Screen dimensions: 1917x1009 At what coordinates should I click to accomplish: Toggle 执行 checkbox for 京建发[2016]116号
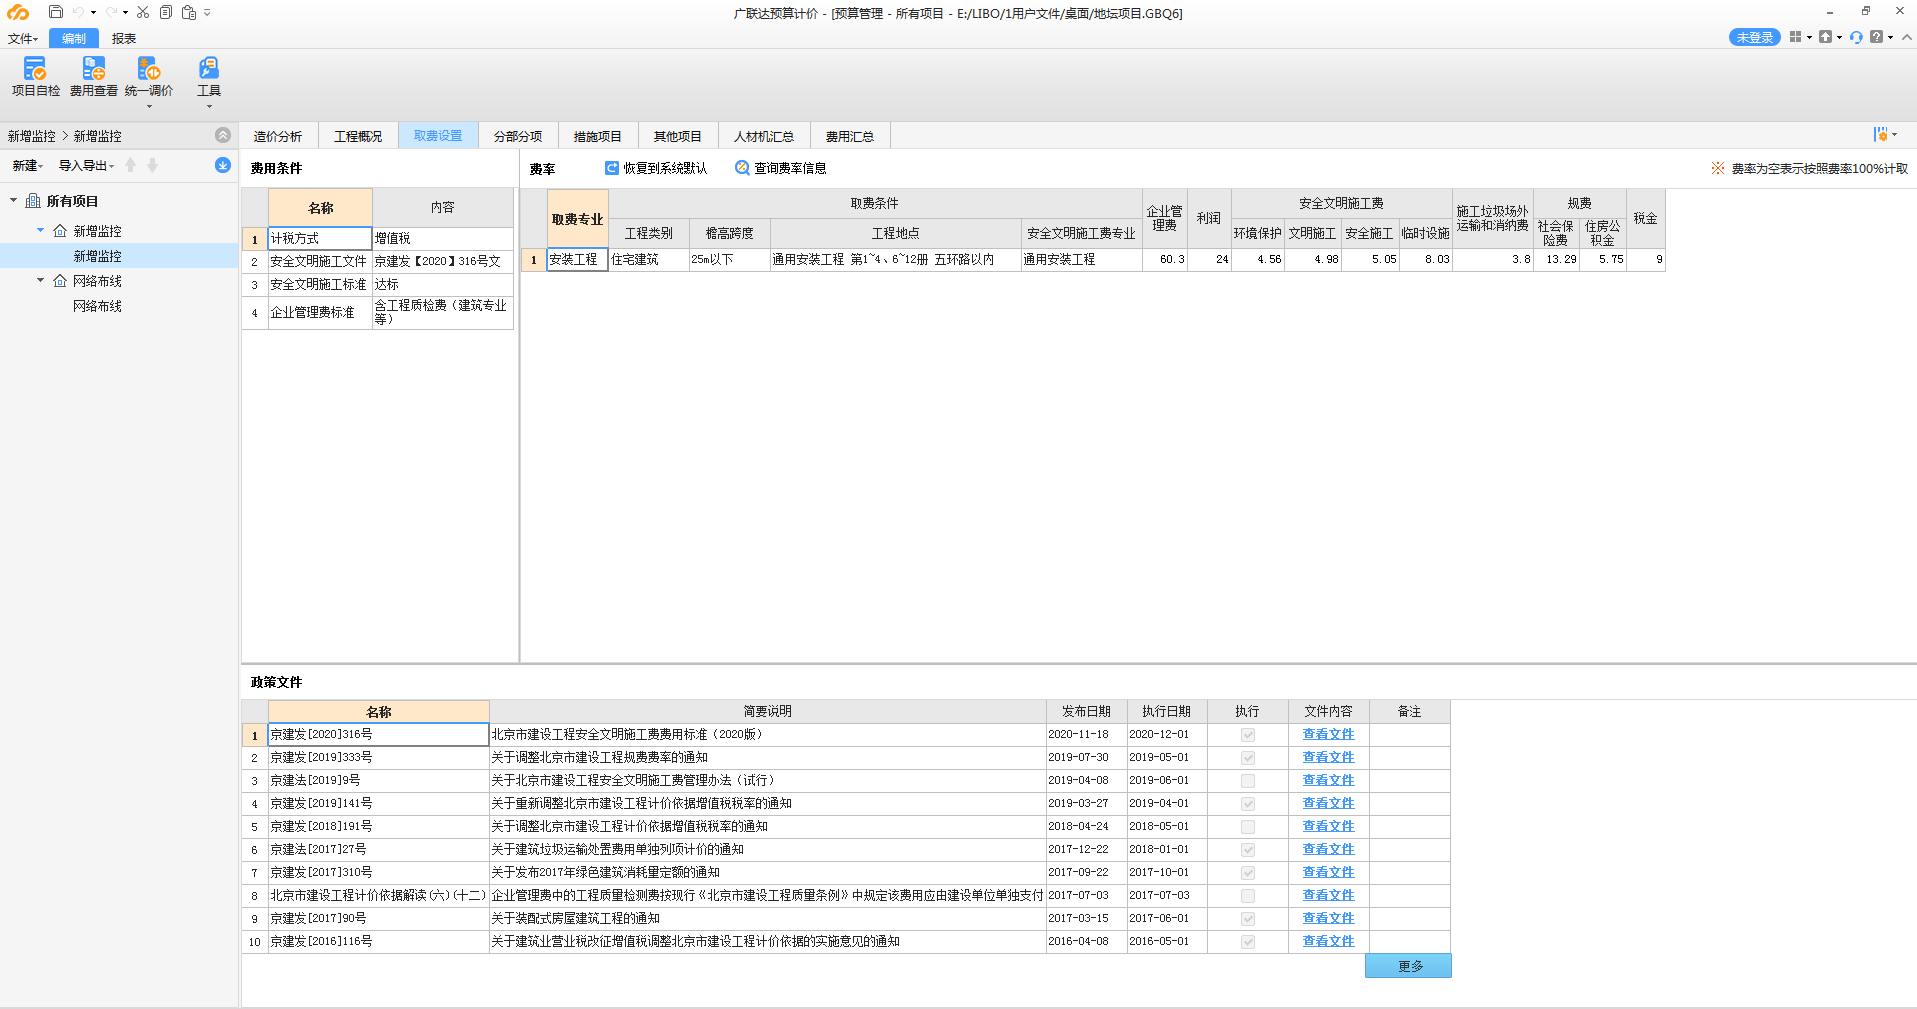pos(1248,942)
